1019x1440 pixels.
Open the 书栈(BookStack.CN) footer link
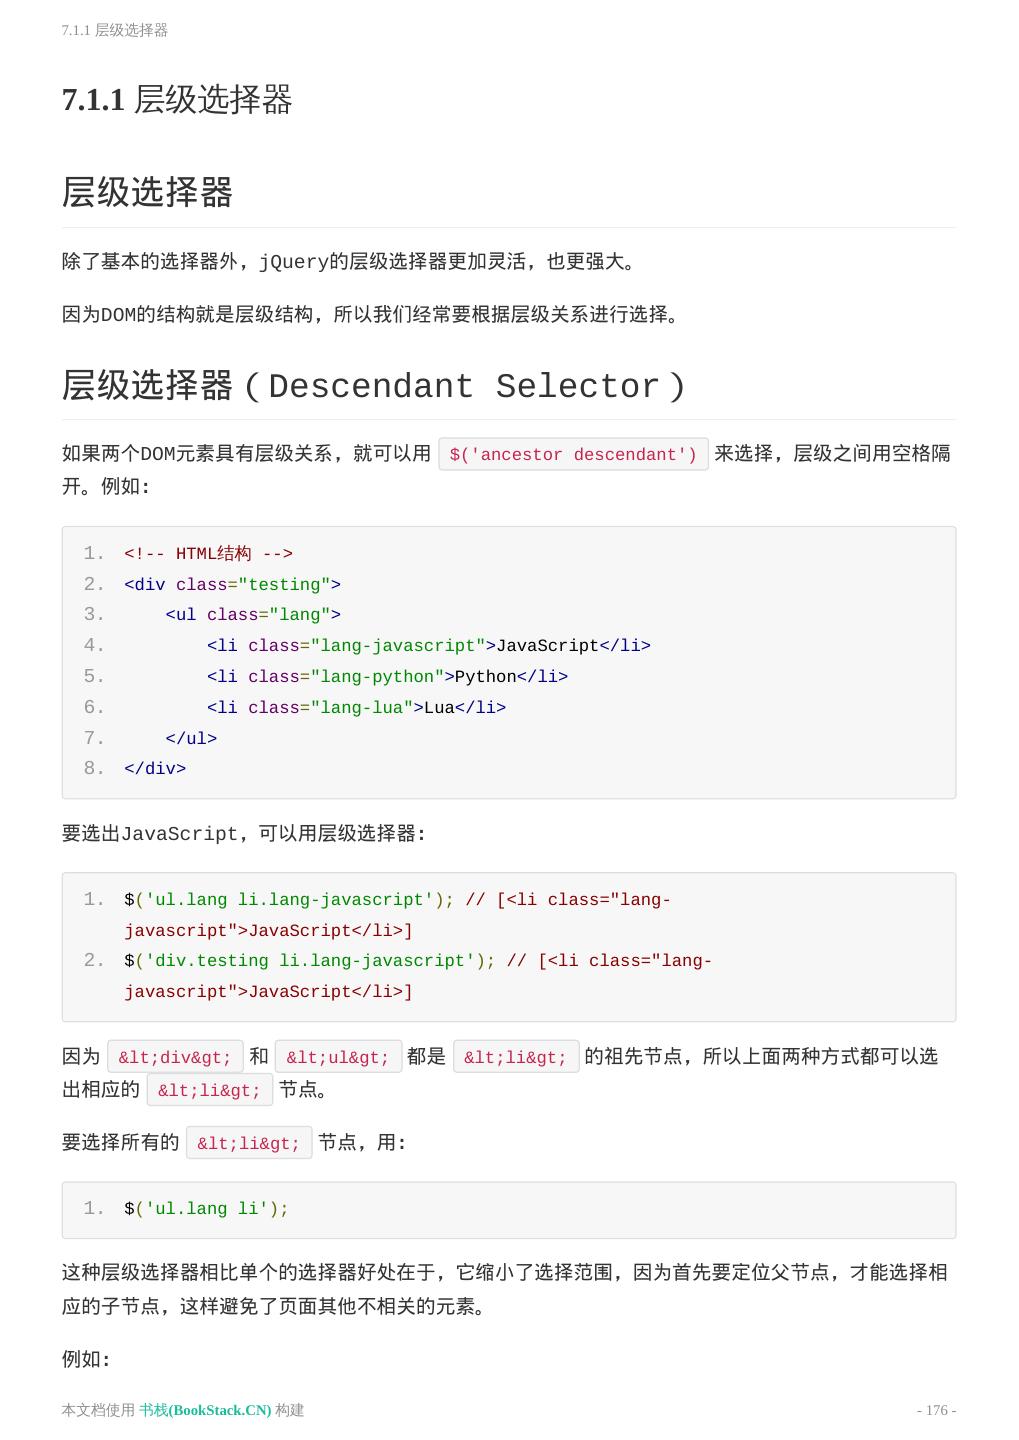point(205,1410)
